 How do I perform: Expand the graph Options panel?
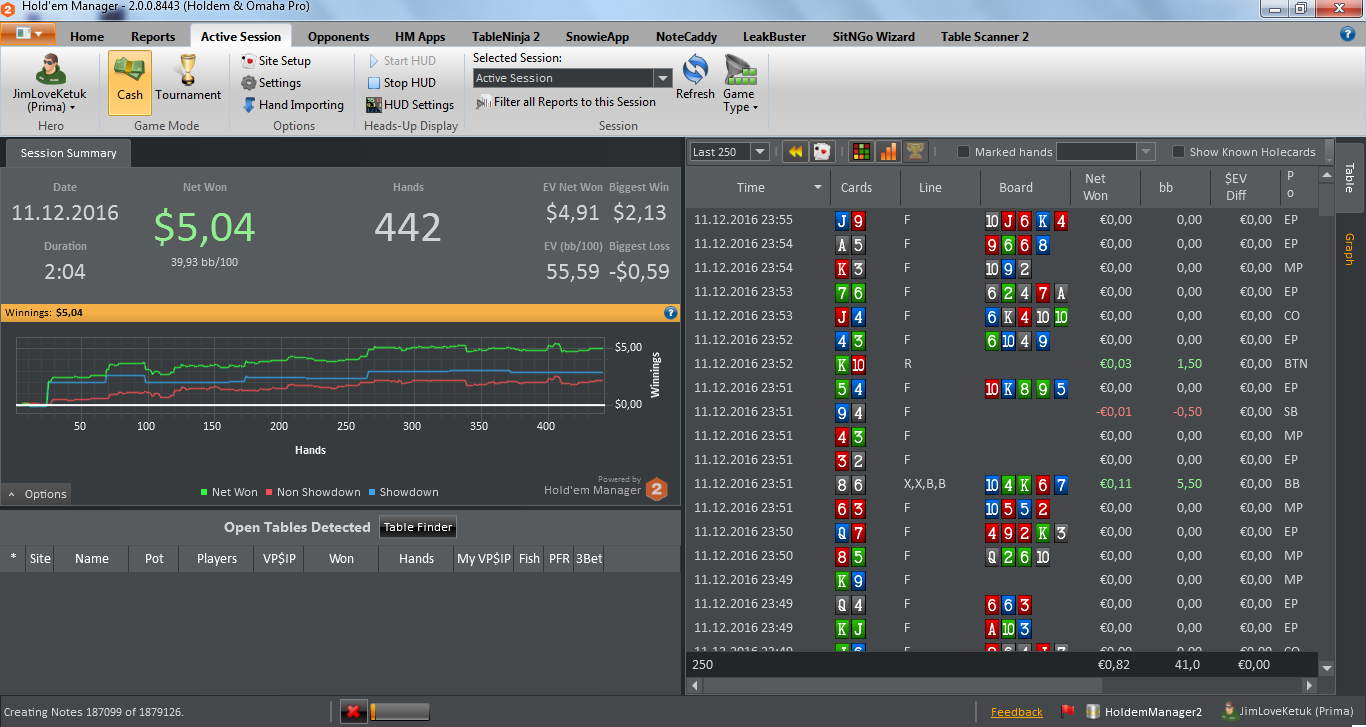(x=36, y=494)
